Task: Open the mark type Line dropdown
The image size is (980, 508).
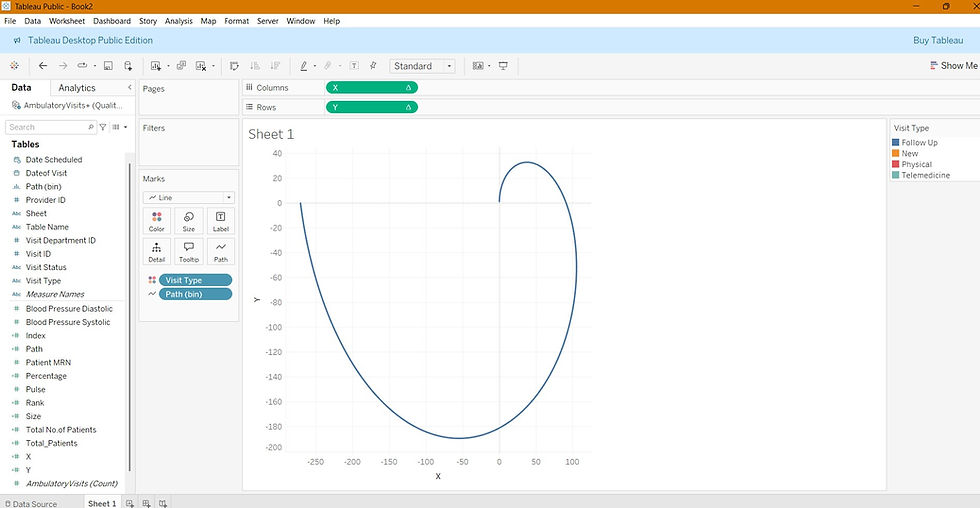Action: [189, 197]
